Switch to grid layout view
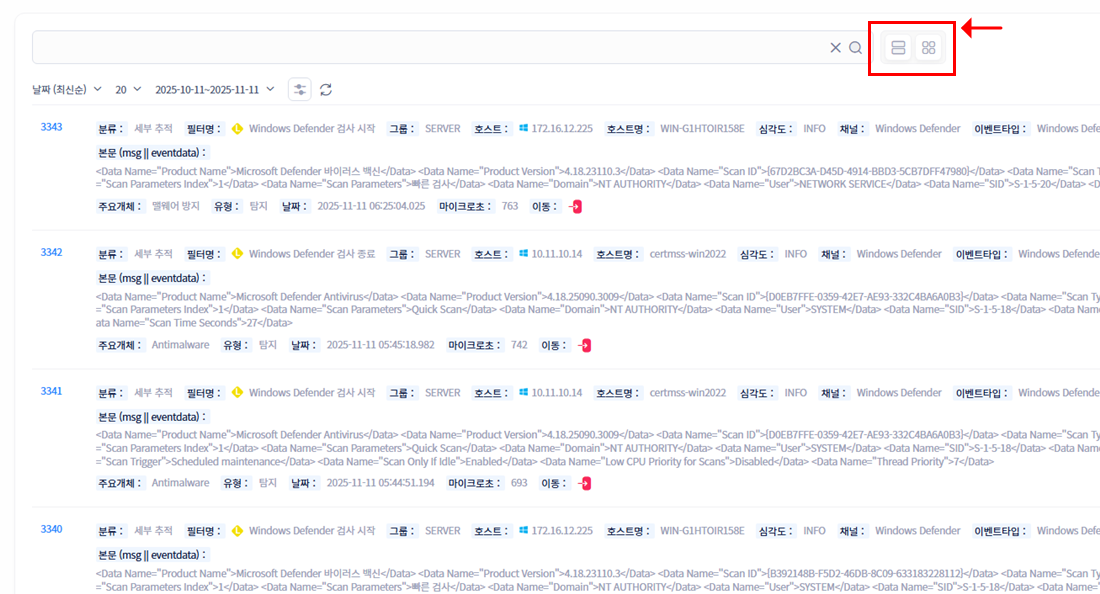 point(928,48)
